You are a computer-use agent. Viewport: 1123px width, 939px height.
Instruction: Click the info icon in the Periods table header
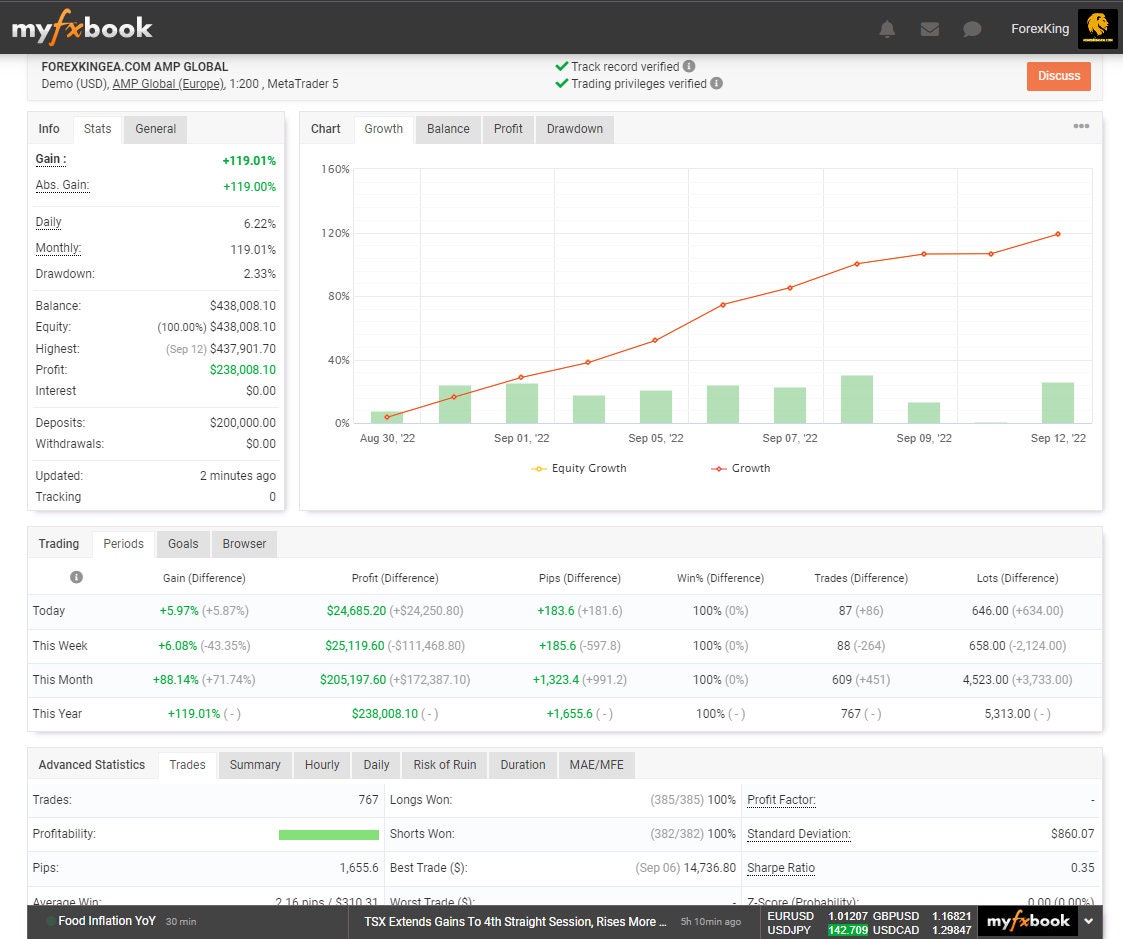(77, 577)
